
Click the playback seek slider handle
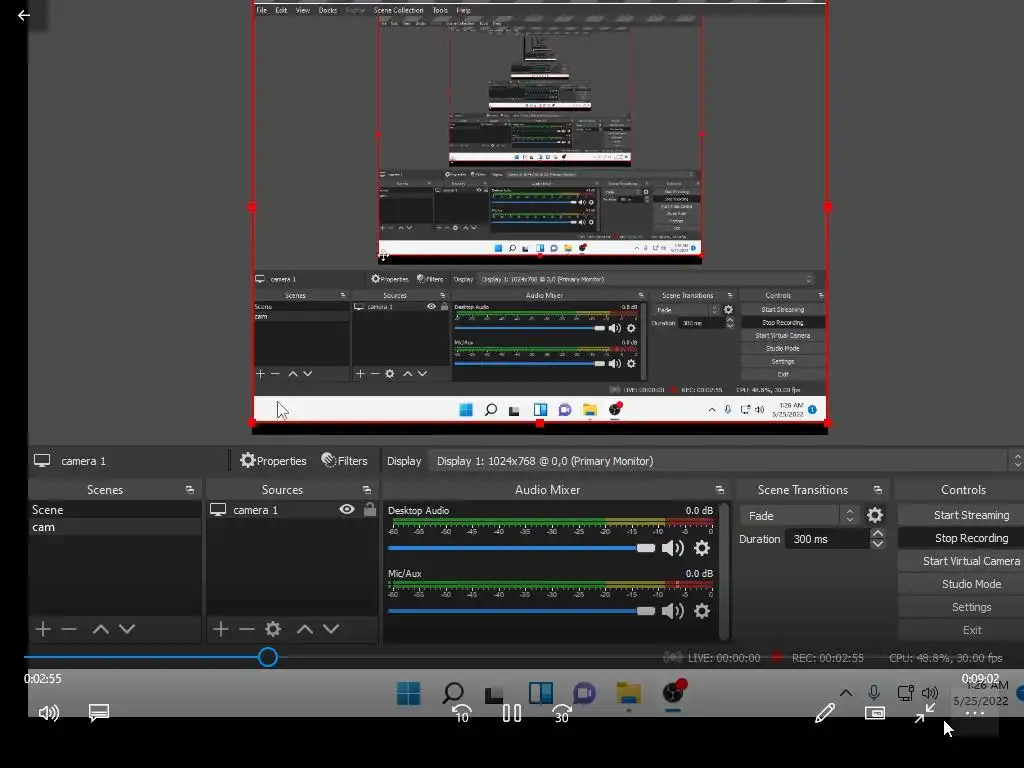(x=268, y=657)
